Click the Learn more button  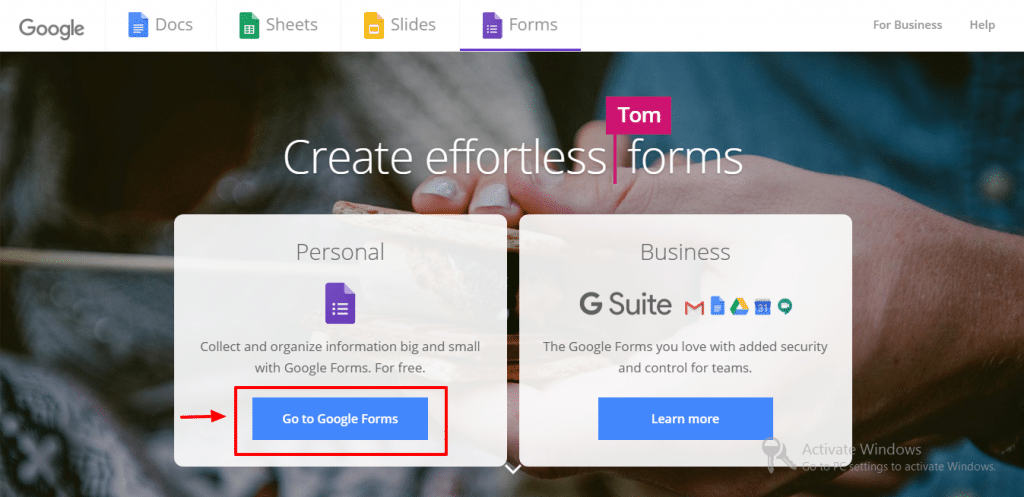685,419
